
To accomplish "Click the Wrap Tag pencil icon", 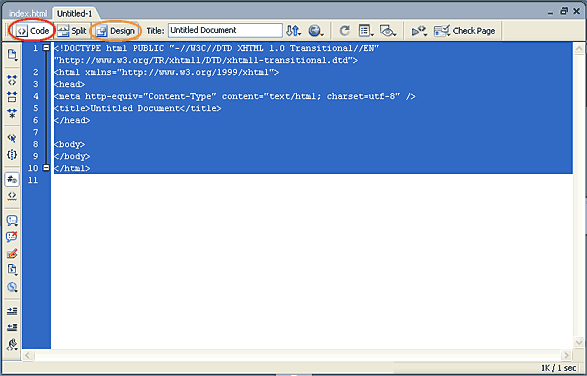I will tap(12, 254).
